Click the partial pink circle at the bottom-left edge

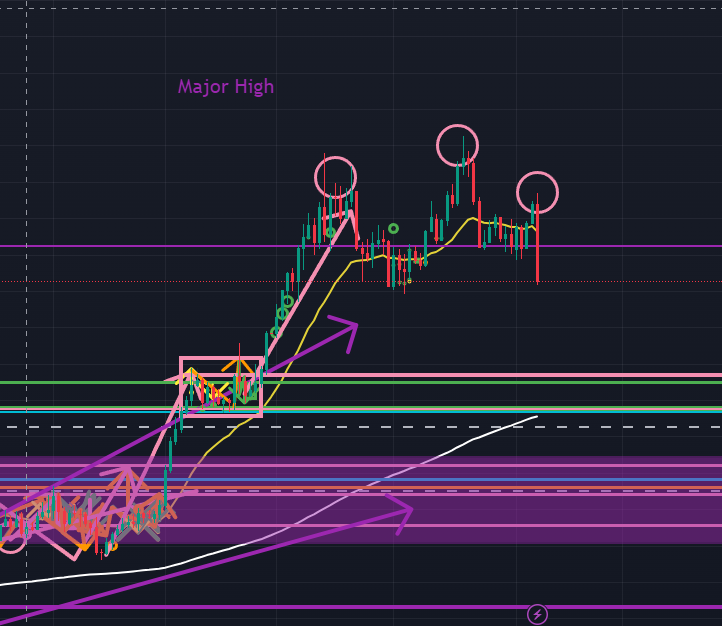[10, 542]
